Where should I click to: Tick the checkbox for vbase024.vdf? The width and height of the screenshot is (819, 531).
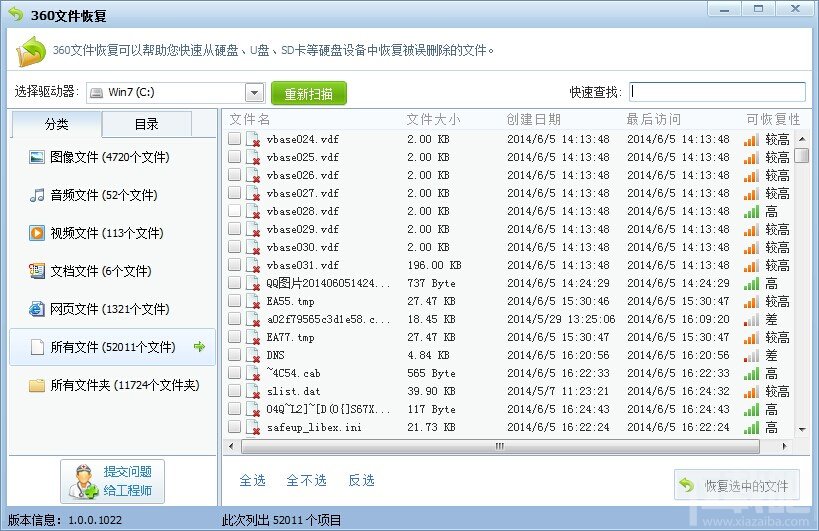234,138
